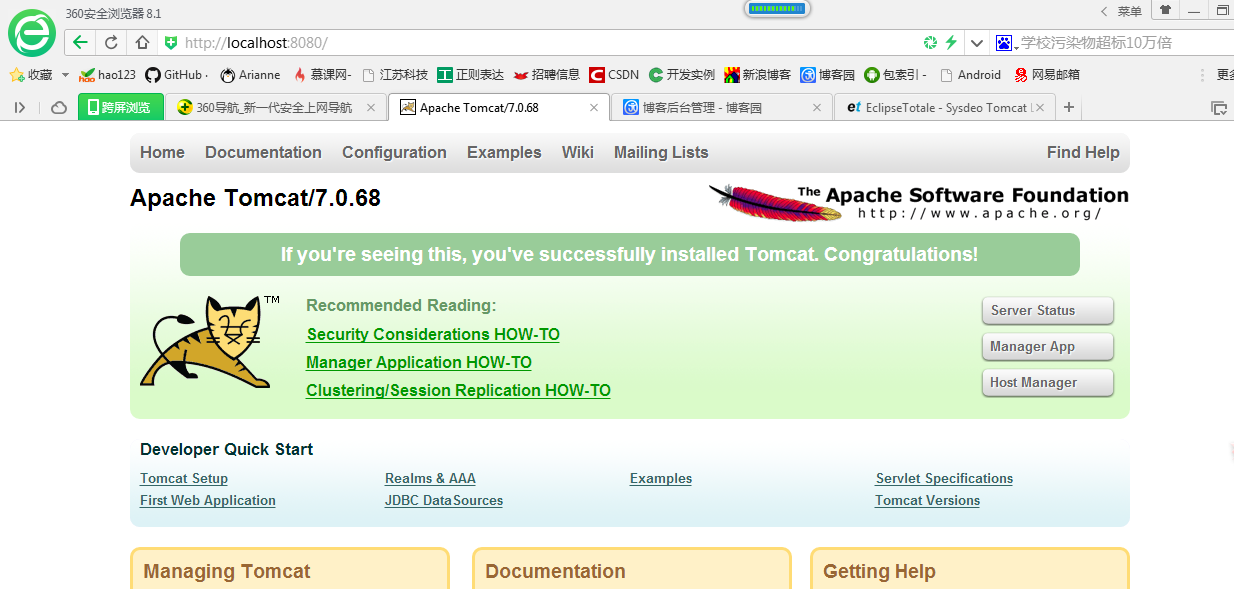Open a new tab with the plus icon
The width and height of the screenshot is (1234, 589).
tap(1069, 107)
